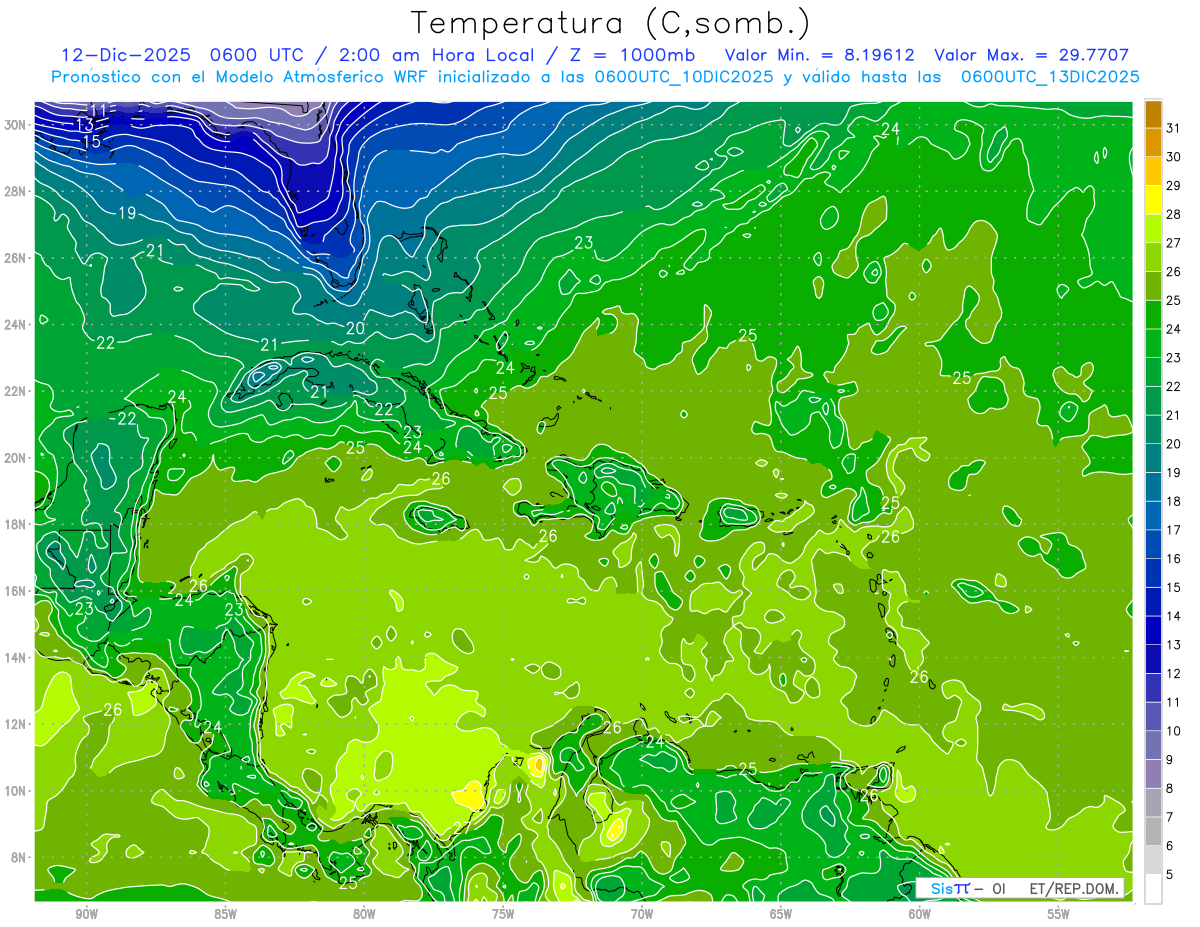Click the "10N" latitude axis label
Image resolution: width=1200 pixels, height=927 pixels.
click(x=16, y=791)
